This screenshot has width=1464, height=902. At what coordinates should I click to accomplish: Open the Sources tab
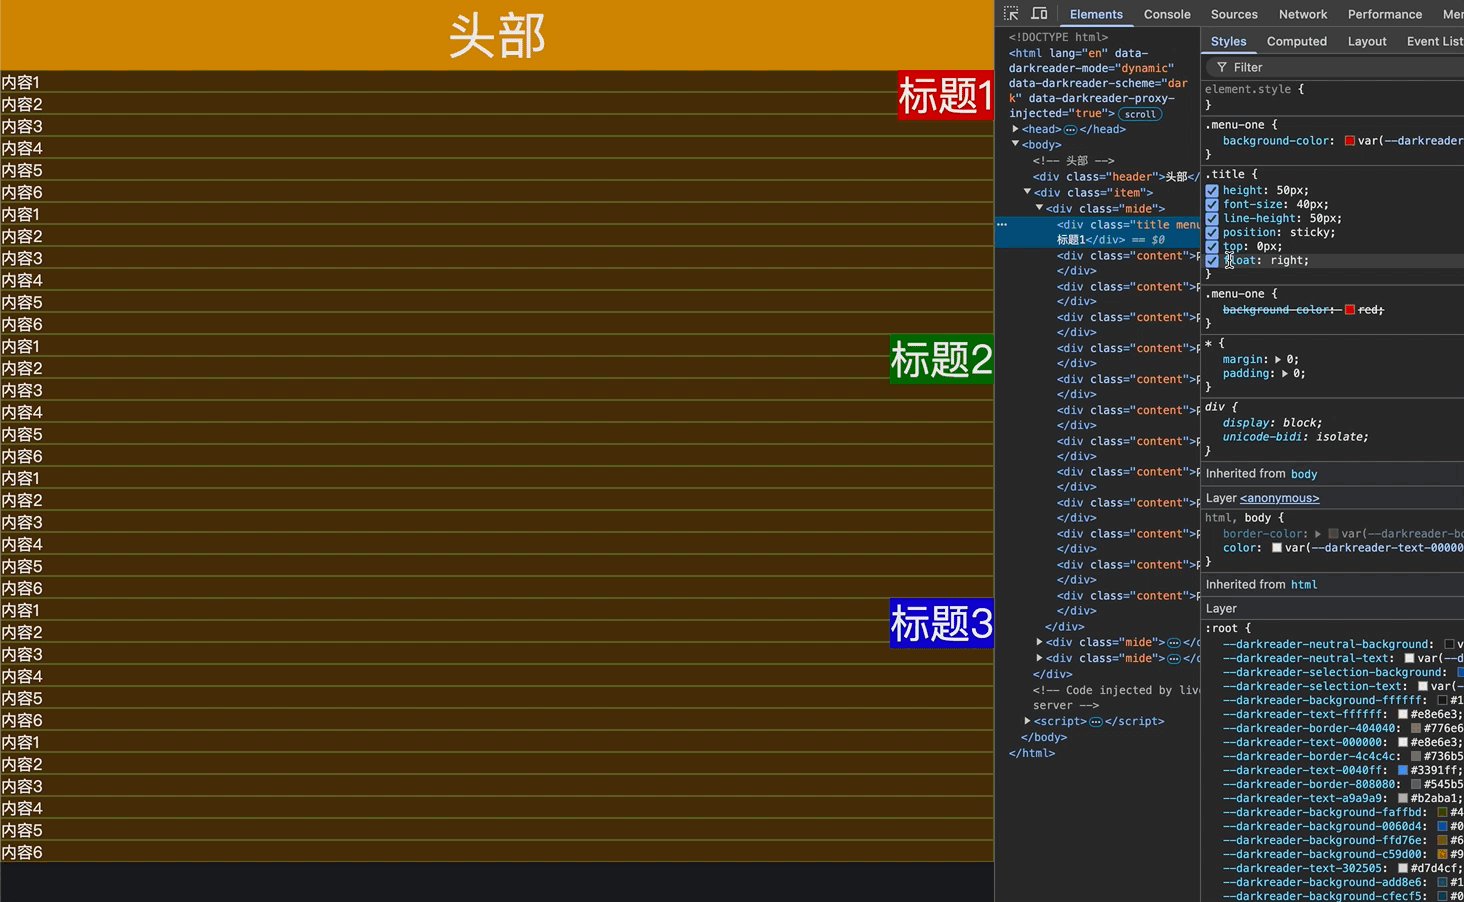[1234, 14]
